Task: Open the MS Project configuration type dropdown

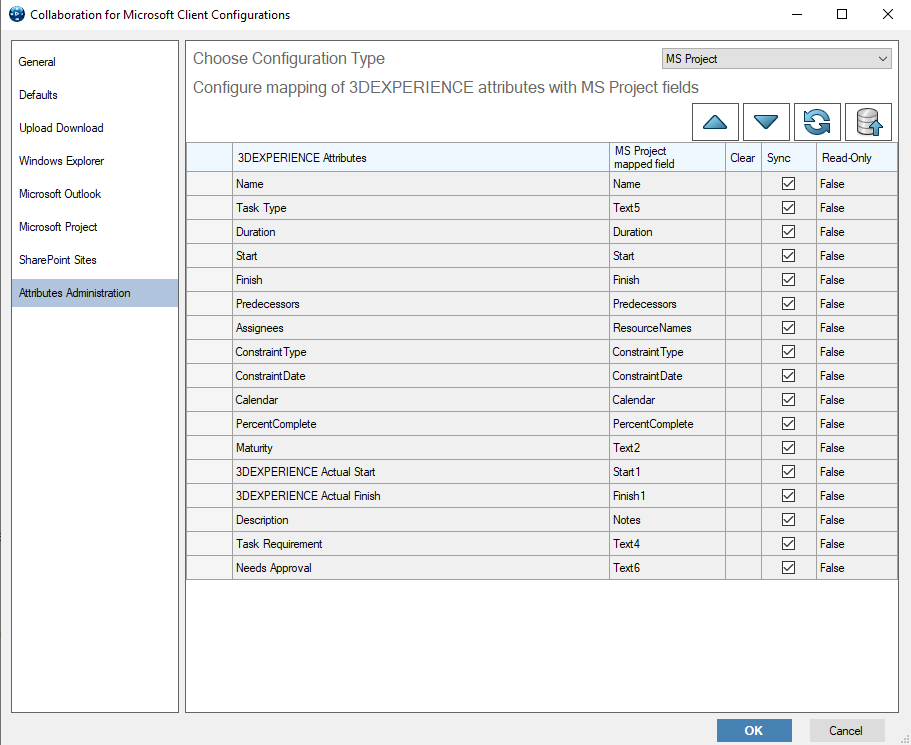Action: click(x=776, y=59)
